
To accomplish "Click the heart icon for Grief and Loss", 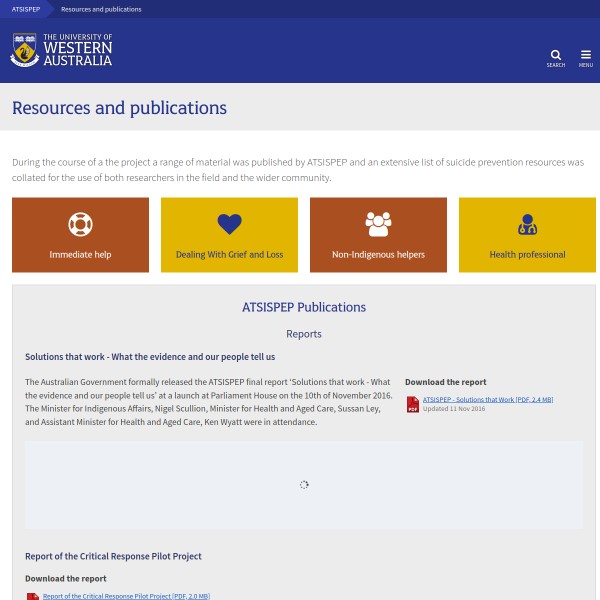I will click(229, 224).
